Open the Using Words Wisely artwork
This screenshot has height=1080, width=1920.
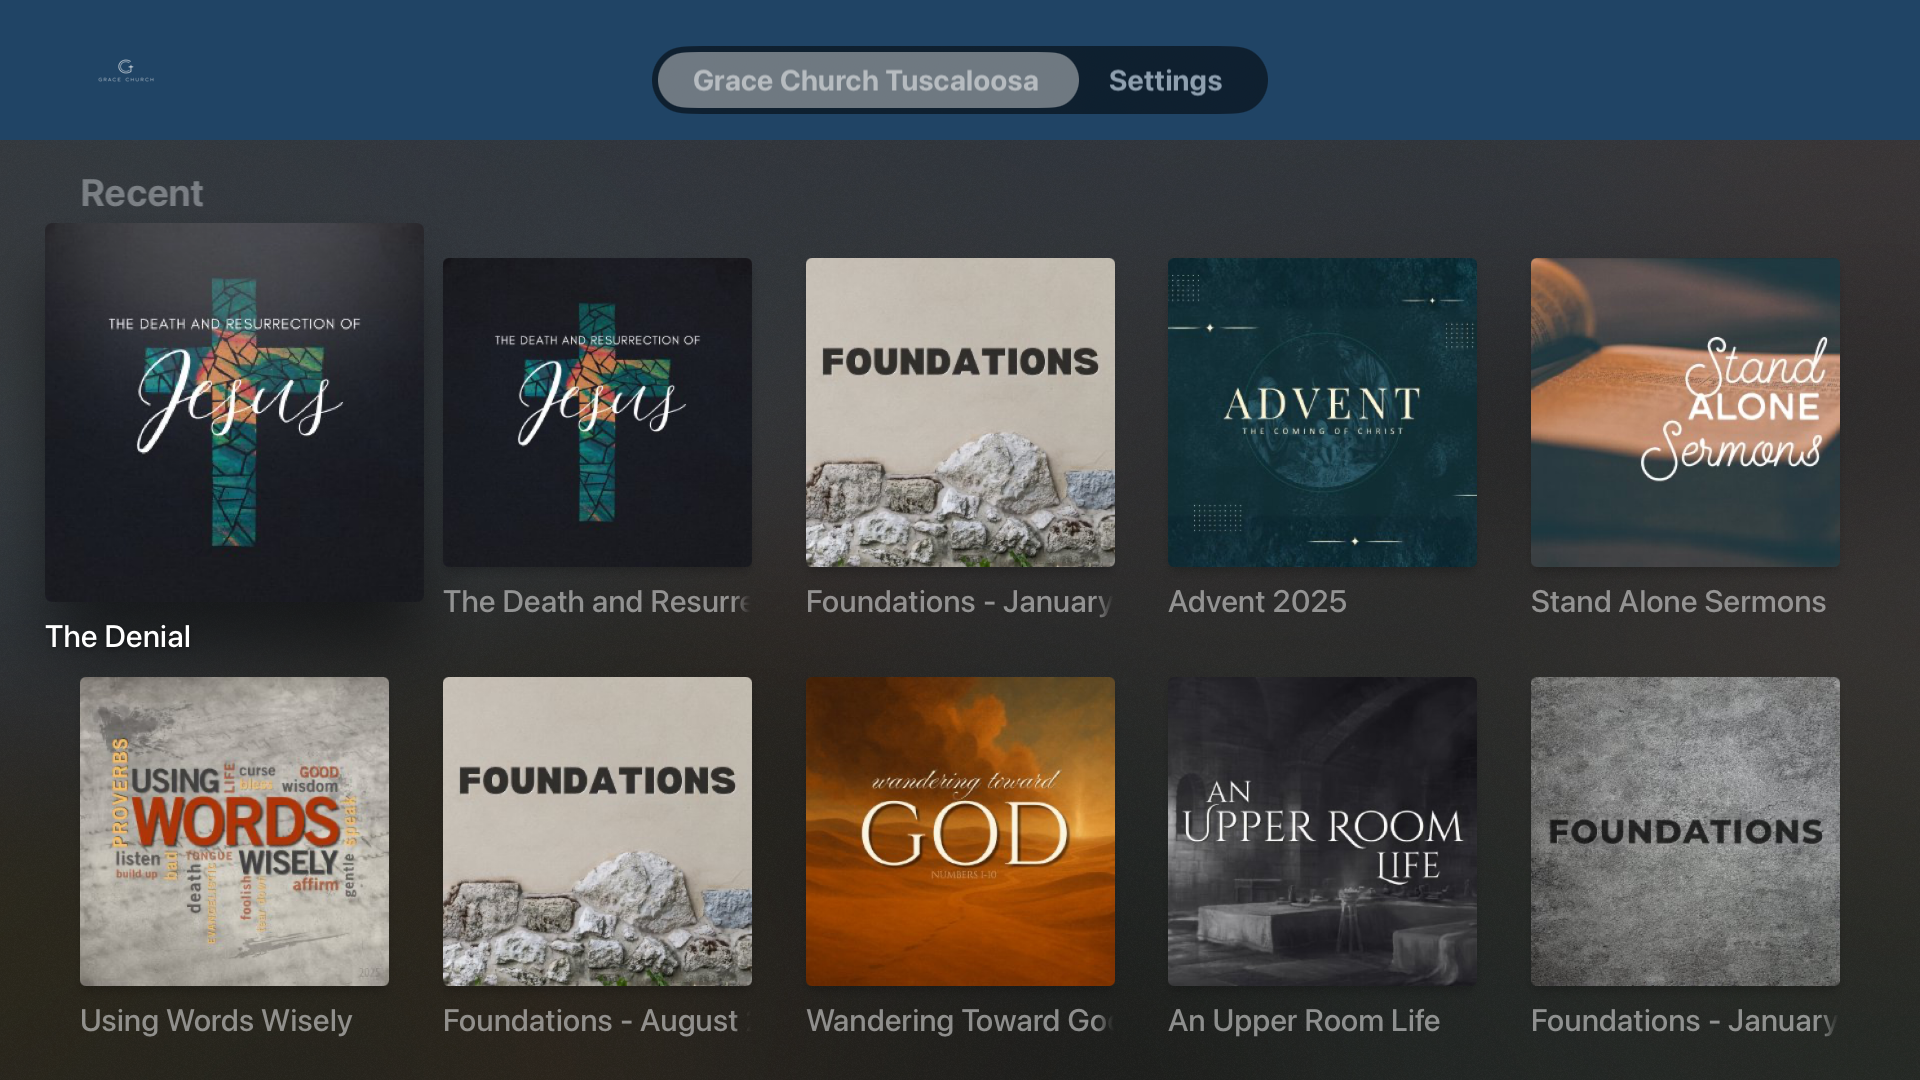[x=234, y=831]
